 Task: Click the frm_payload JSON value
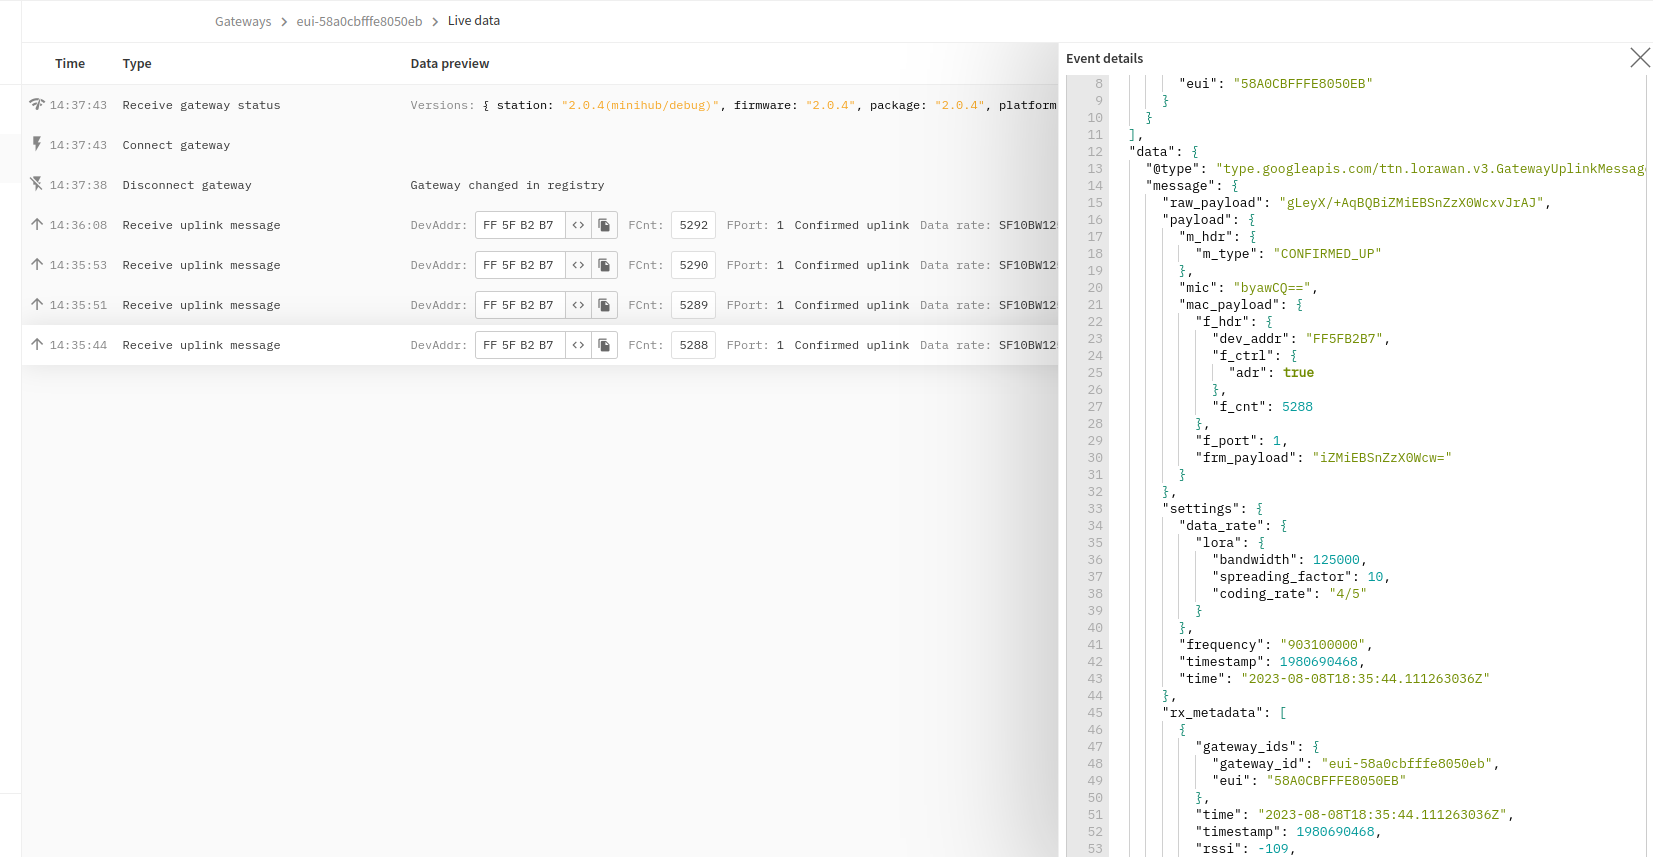pyautogui.click(x=1381, y=458)
